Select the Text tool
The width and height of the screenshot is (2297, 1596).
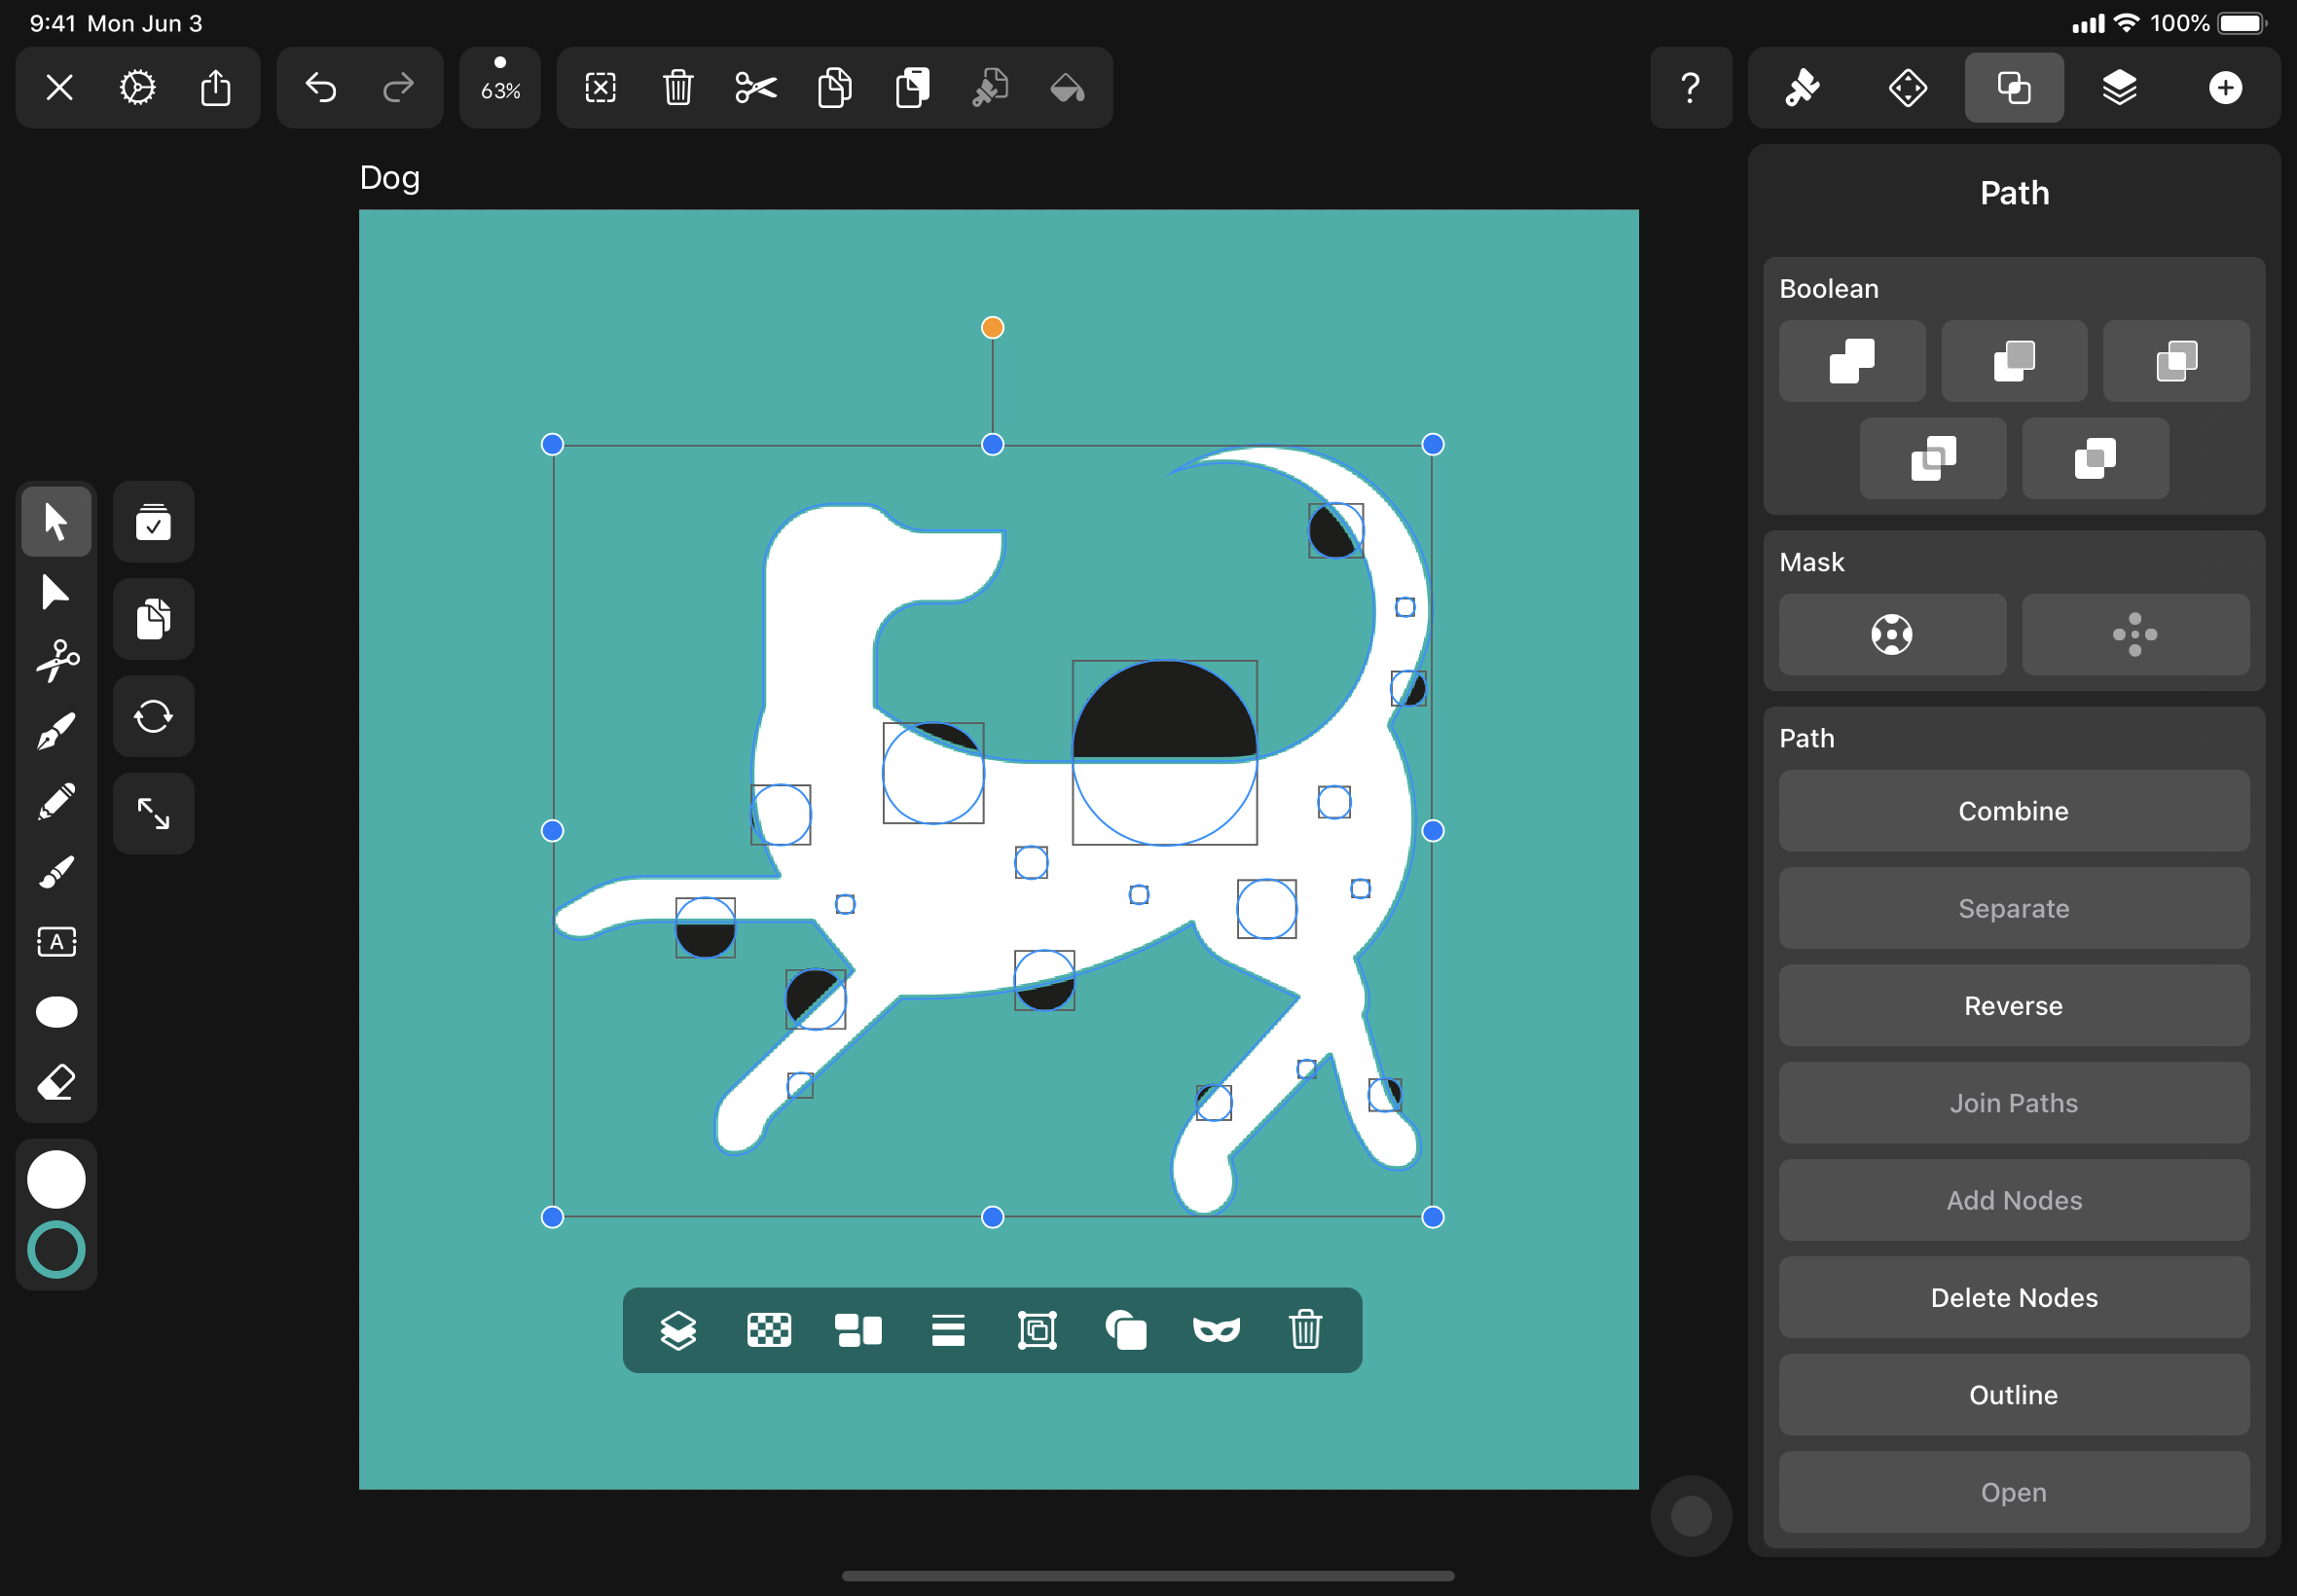click(x=56, y=941)
